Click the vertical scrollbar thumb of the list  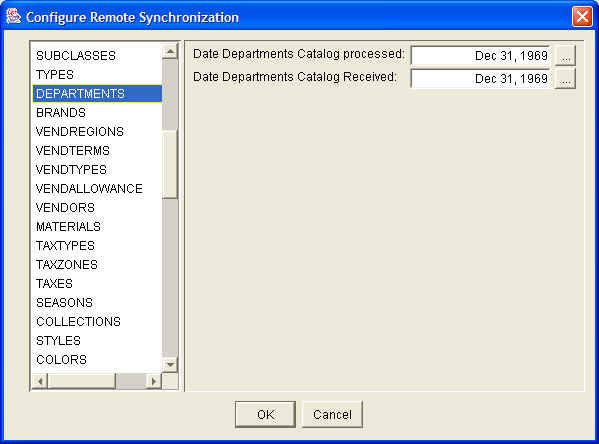(170, 164)
